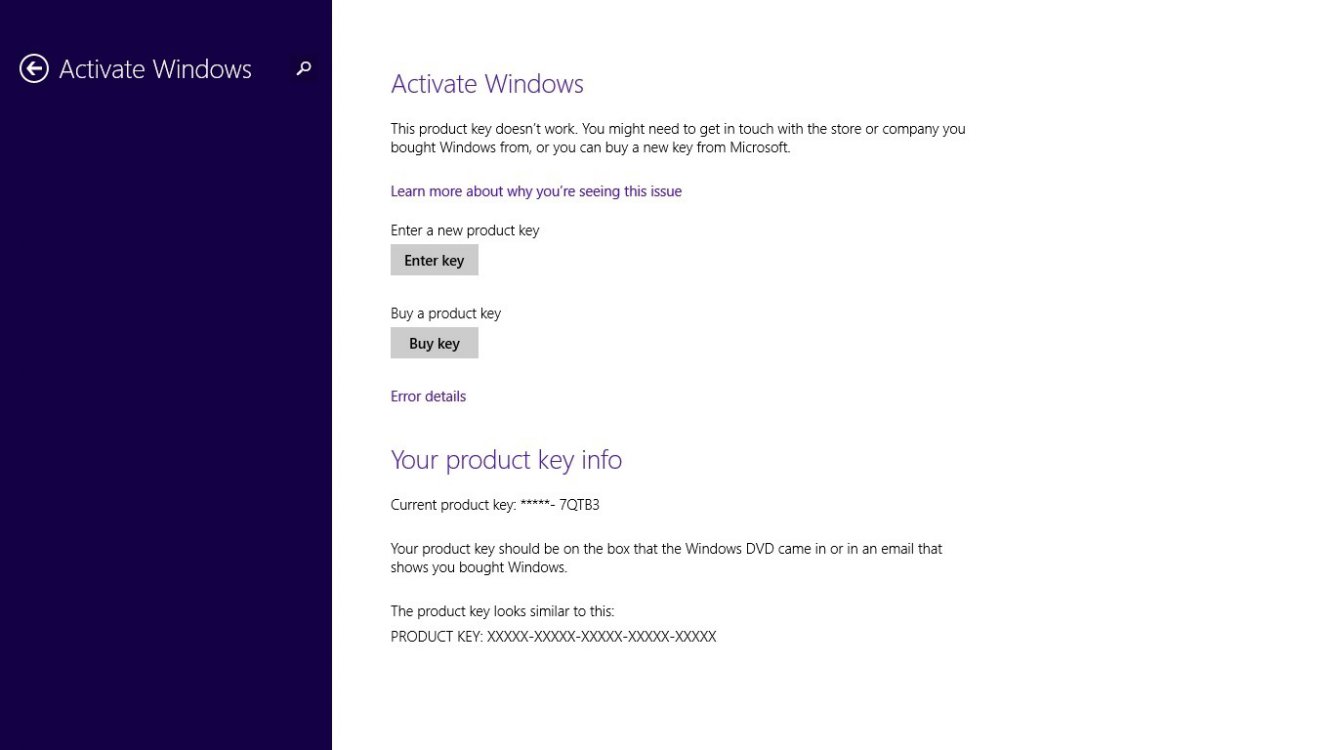Image resolution: width=1334 pixels, height=750 pixels.
Task: Open the 'Learn more about why you're seeing this issue' link
Action: pos(536,191)
